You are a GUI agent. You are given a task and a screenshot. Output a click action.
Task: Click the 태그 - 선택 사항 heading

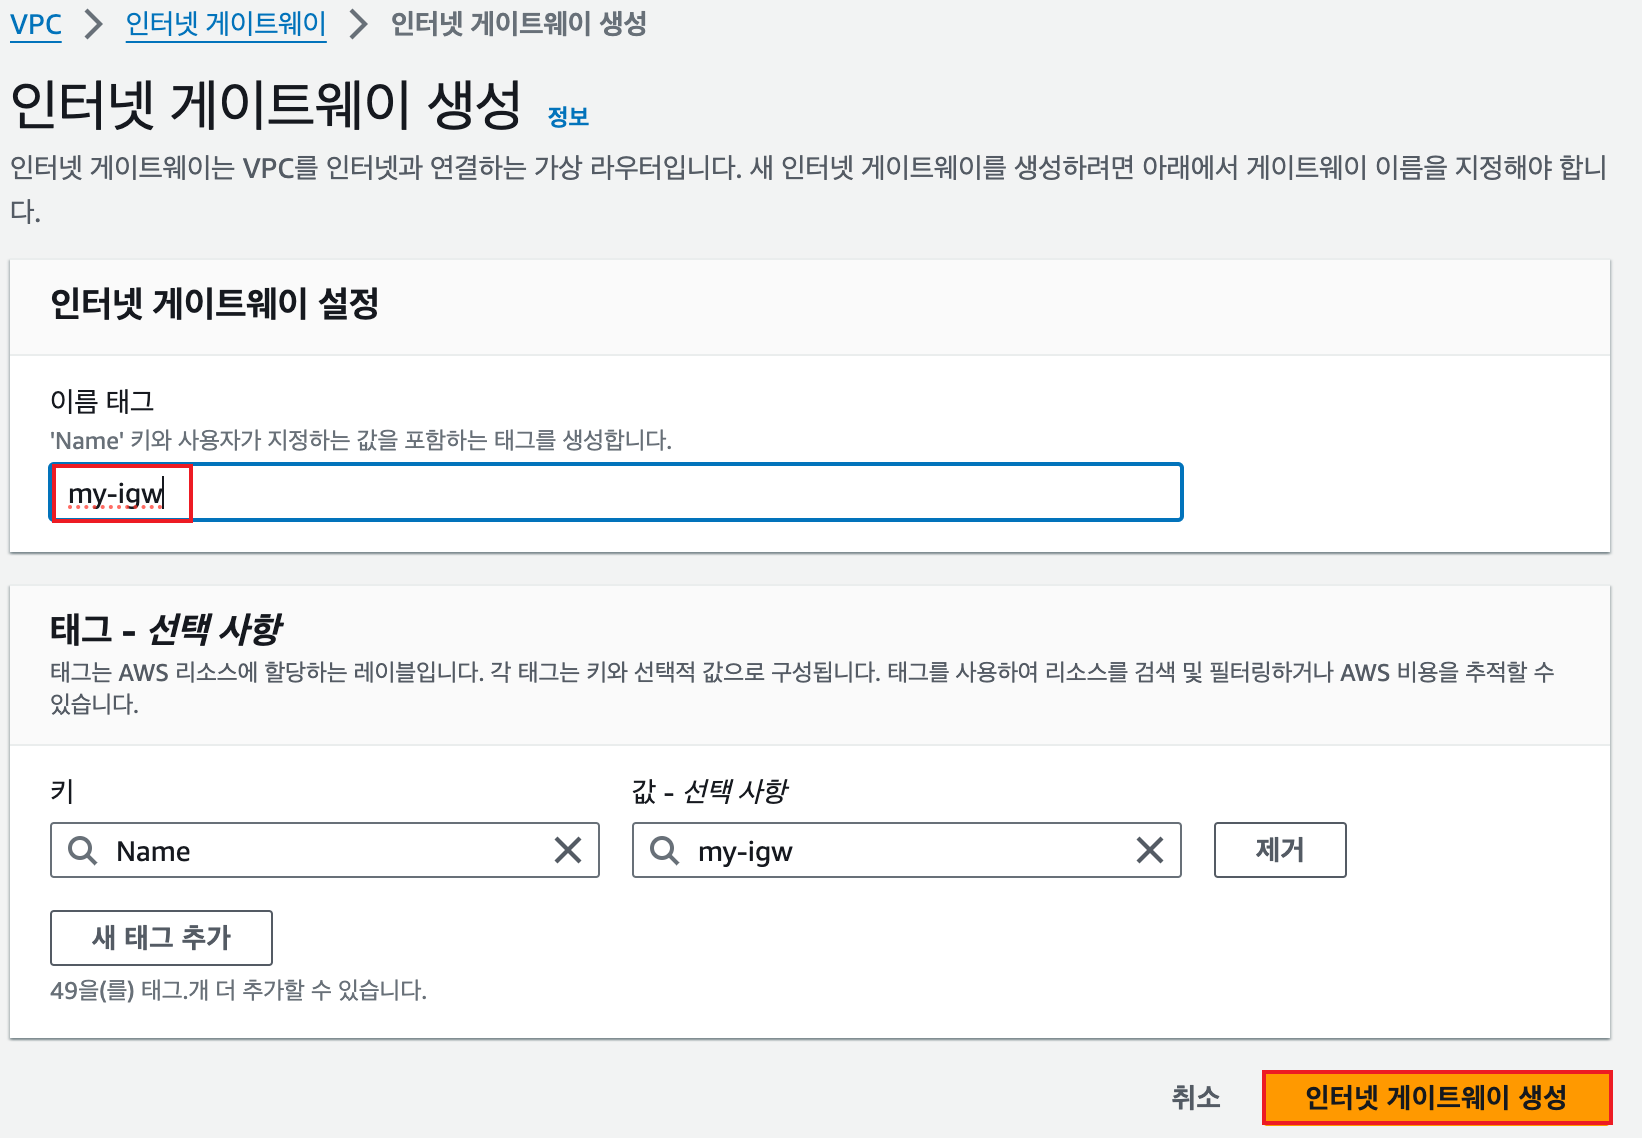166,629
